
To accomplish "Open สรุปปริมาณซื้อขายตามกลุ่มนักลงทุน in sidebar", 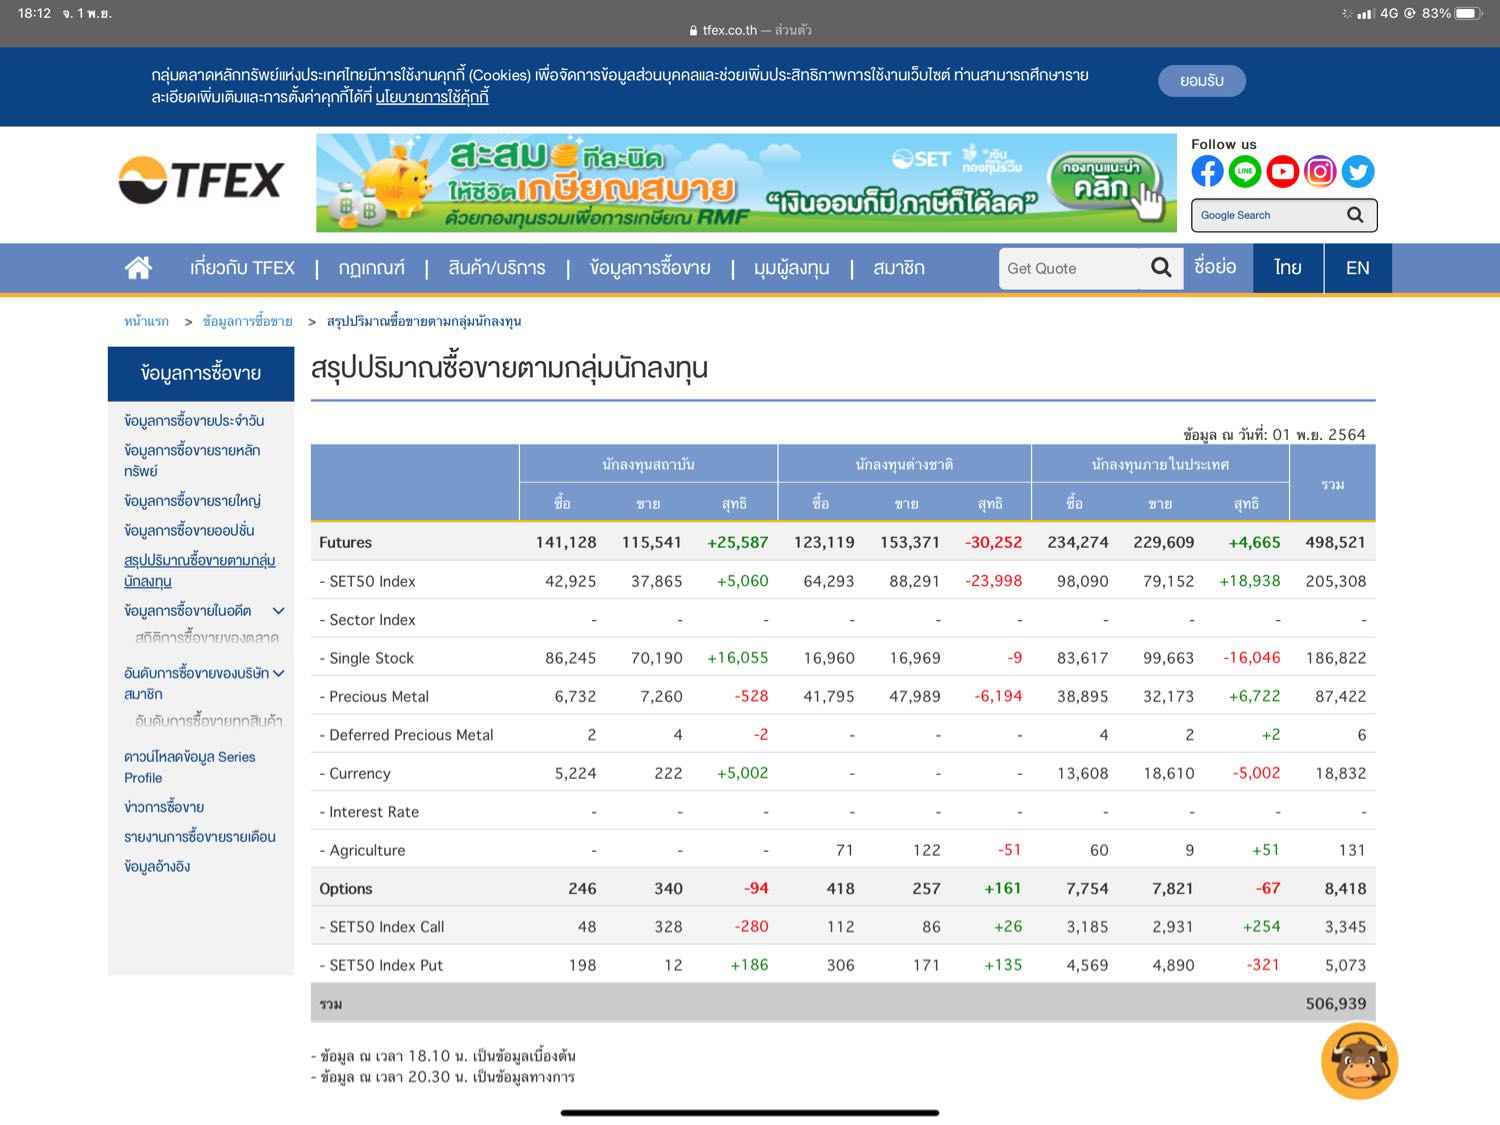I will point(199,571).
